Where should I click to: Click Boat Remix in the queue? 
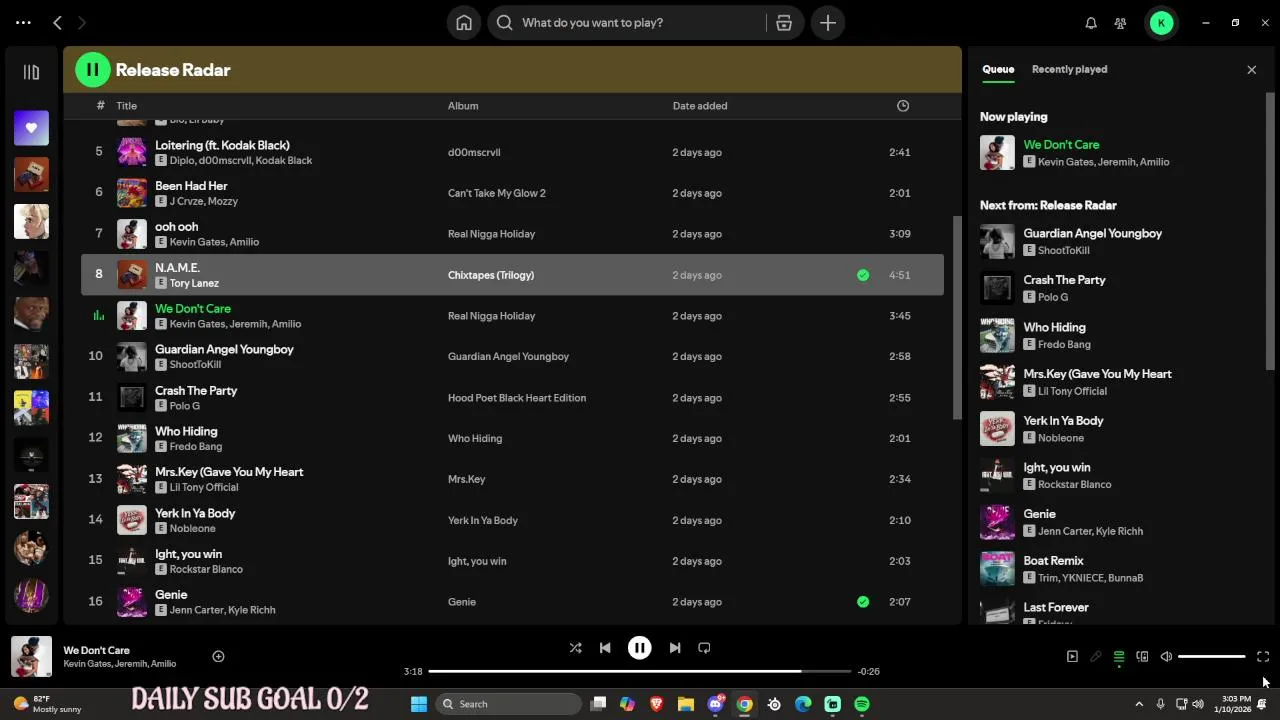pyautogui.click(x=1053, y=561)
